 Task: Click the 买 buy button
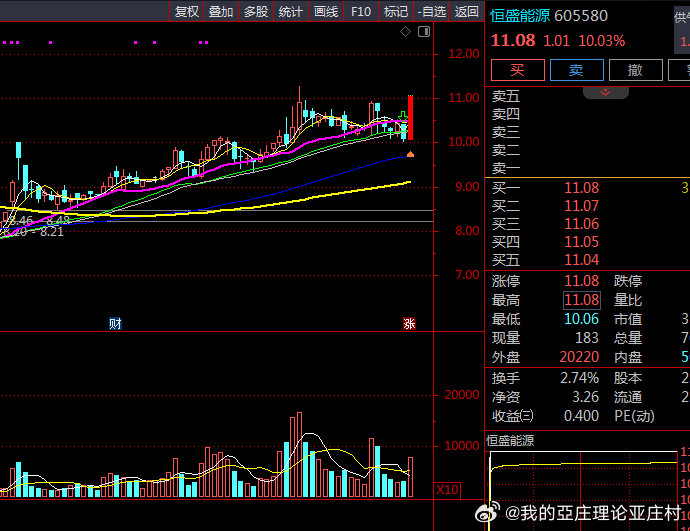pos(517,69)
